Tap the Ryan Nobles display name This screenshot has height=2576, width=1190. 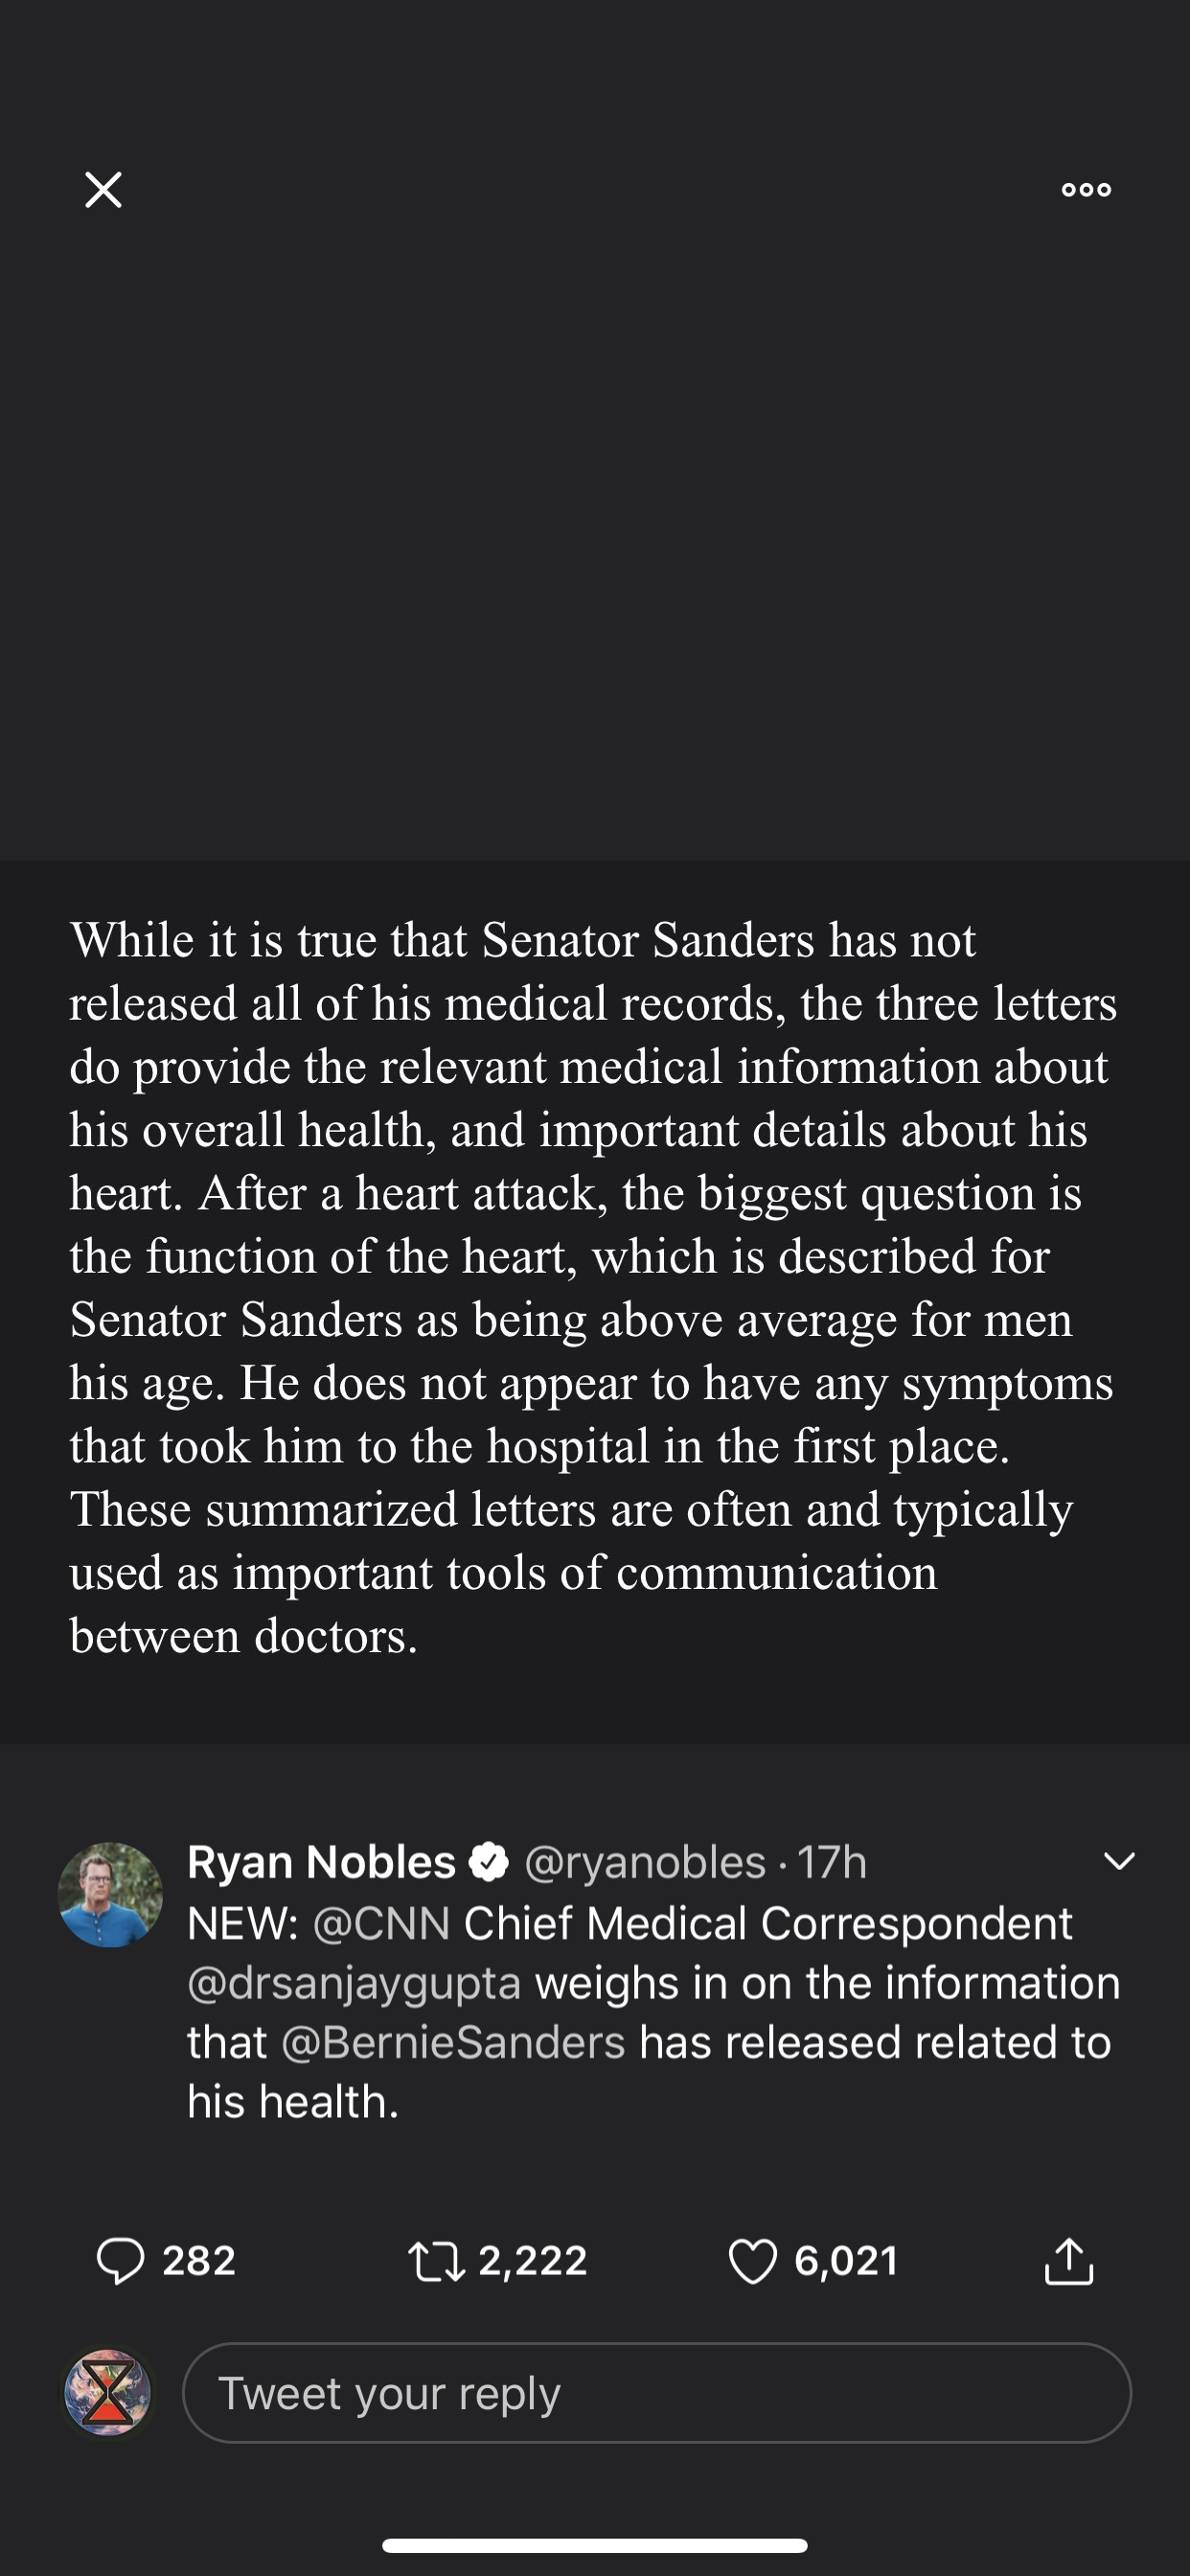[x=321, y=1862]
